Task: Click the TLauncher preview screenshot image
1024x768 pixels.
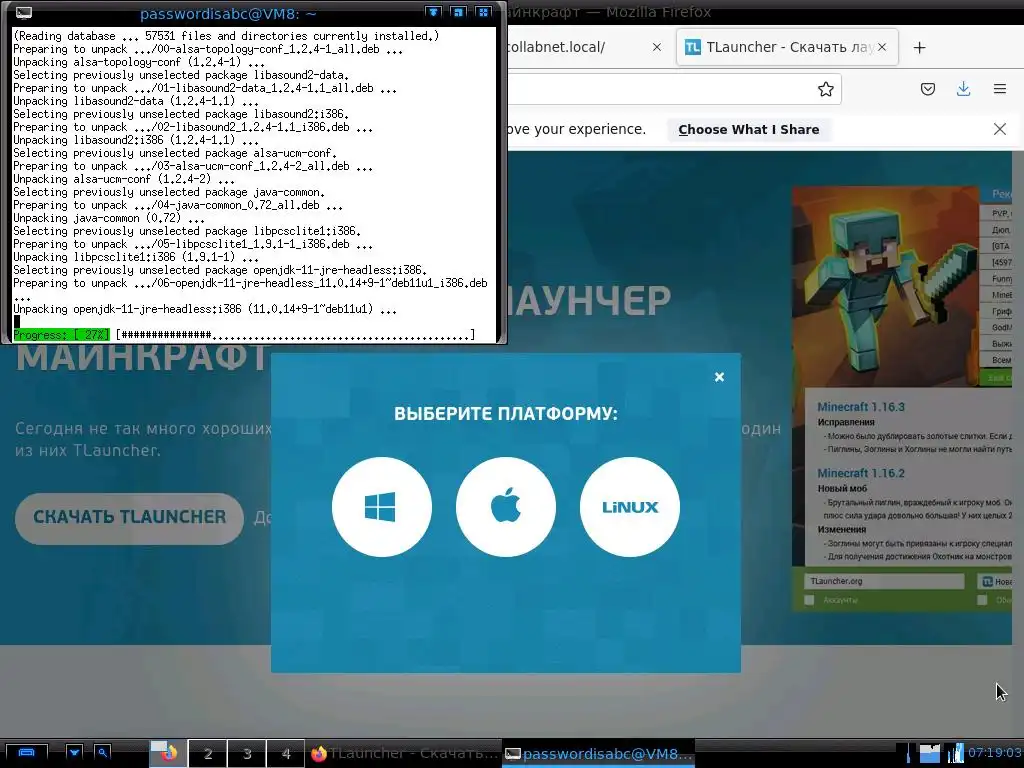Action: coord(903,398)
